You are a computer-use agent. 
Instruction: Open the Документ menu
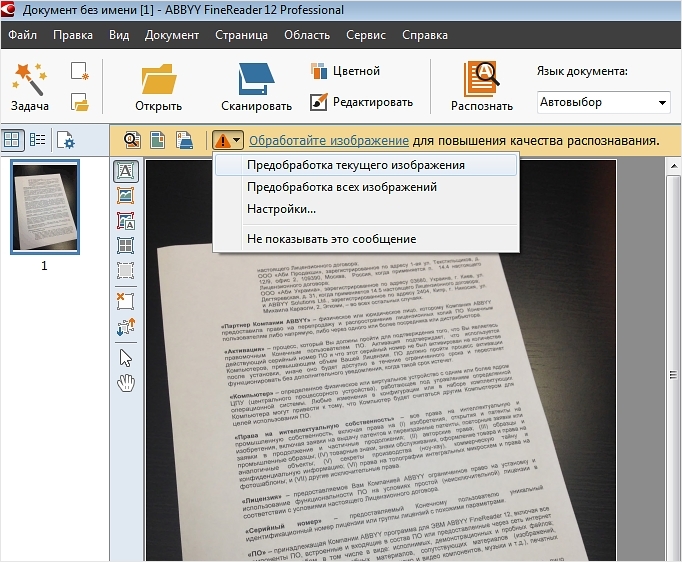pyautogui.click(x=172, y=35)
